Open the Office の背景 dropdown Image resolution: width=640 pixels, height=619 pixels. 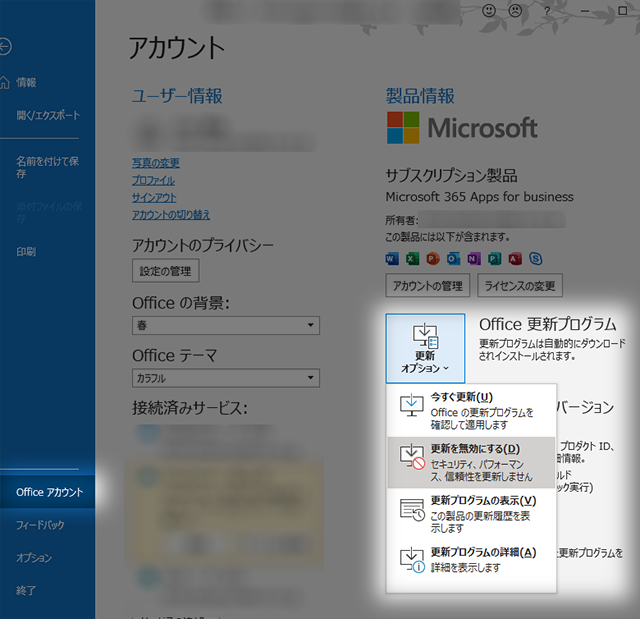tap(225, 326)
